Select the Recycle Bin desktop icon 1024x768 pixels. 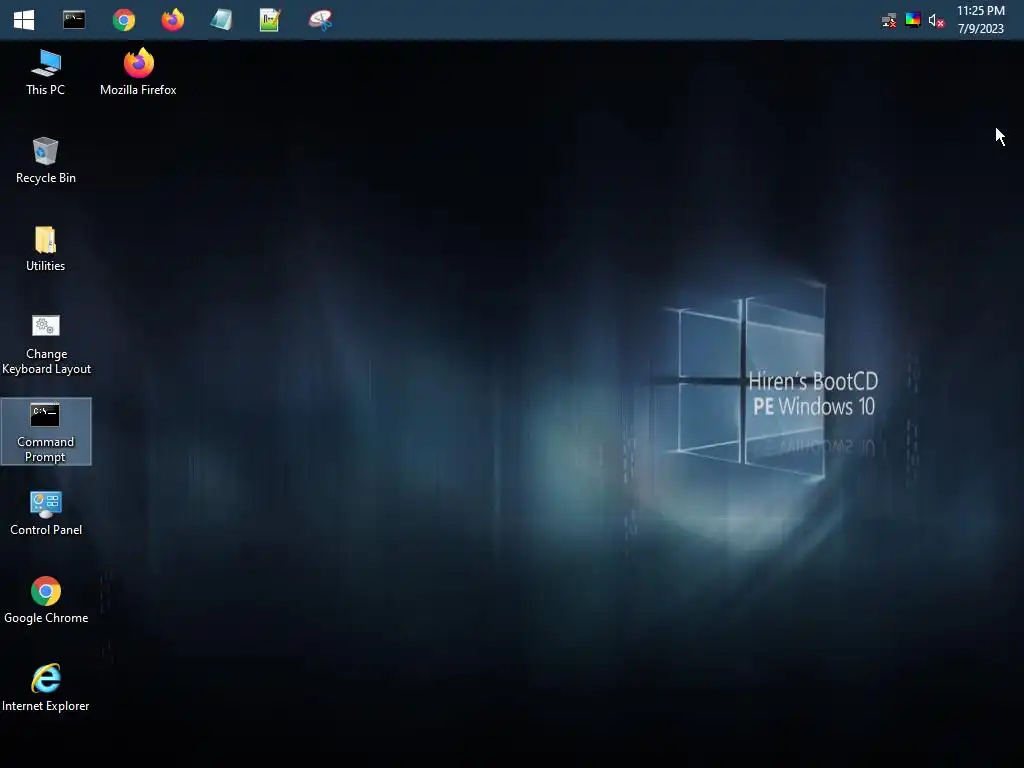click(46, 161)
